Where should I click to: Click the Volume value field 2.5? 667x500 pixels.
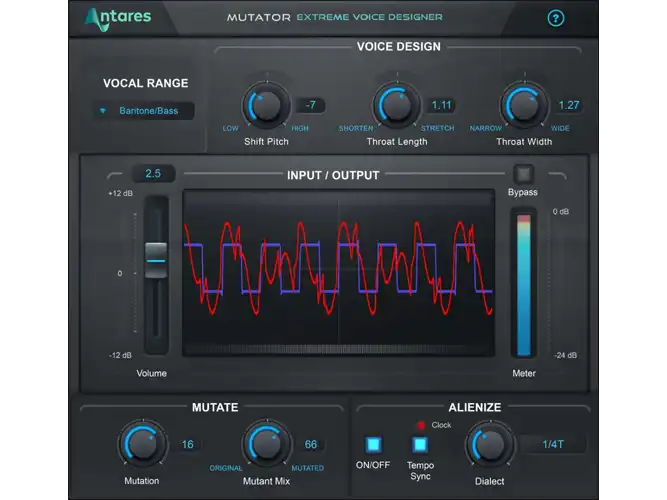coord(153,174)
